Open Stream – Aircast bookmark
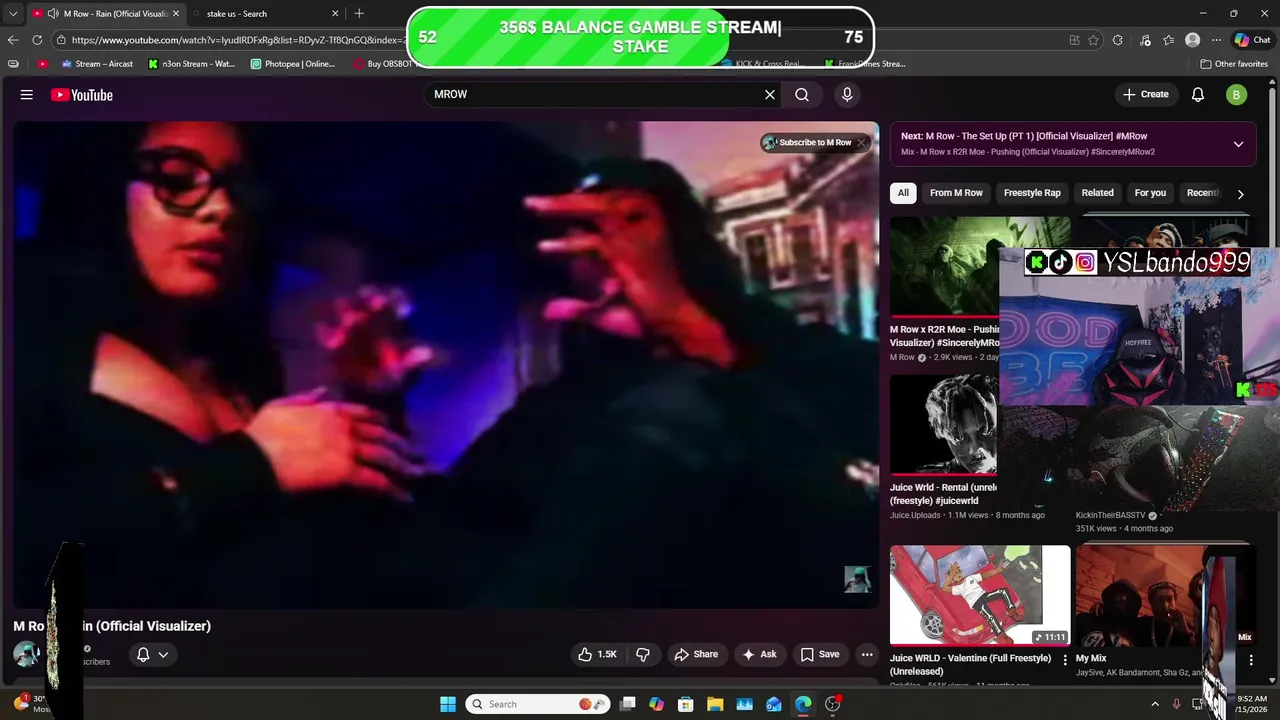 [97, 63]
